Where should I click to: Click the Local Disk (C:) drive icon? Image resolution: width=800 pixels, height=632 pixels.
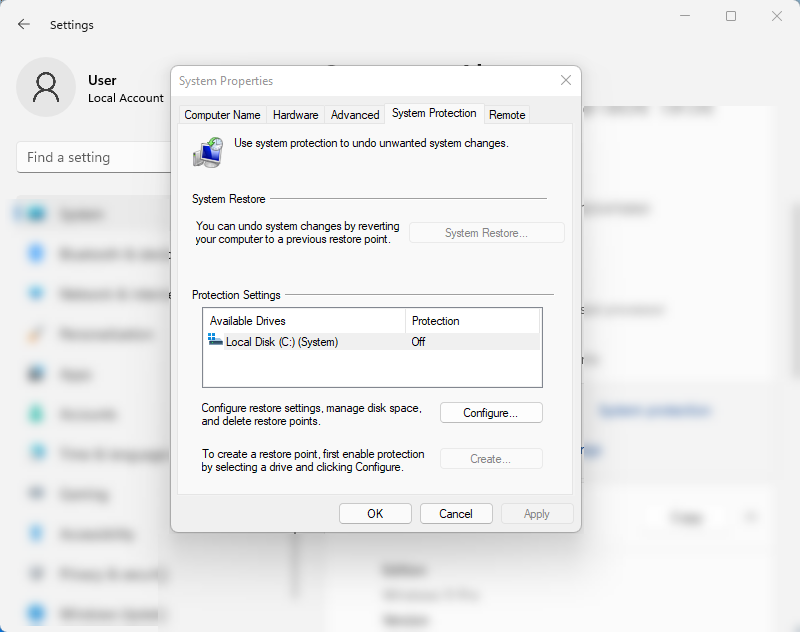(x=215, y=340)
